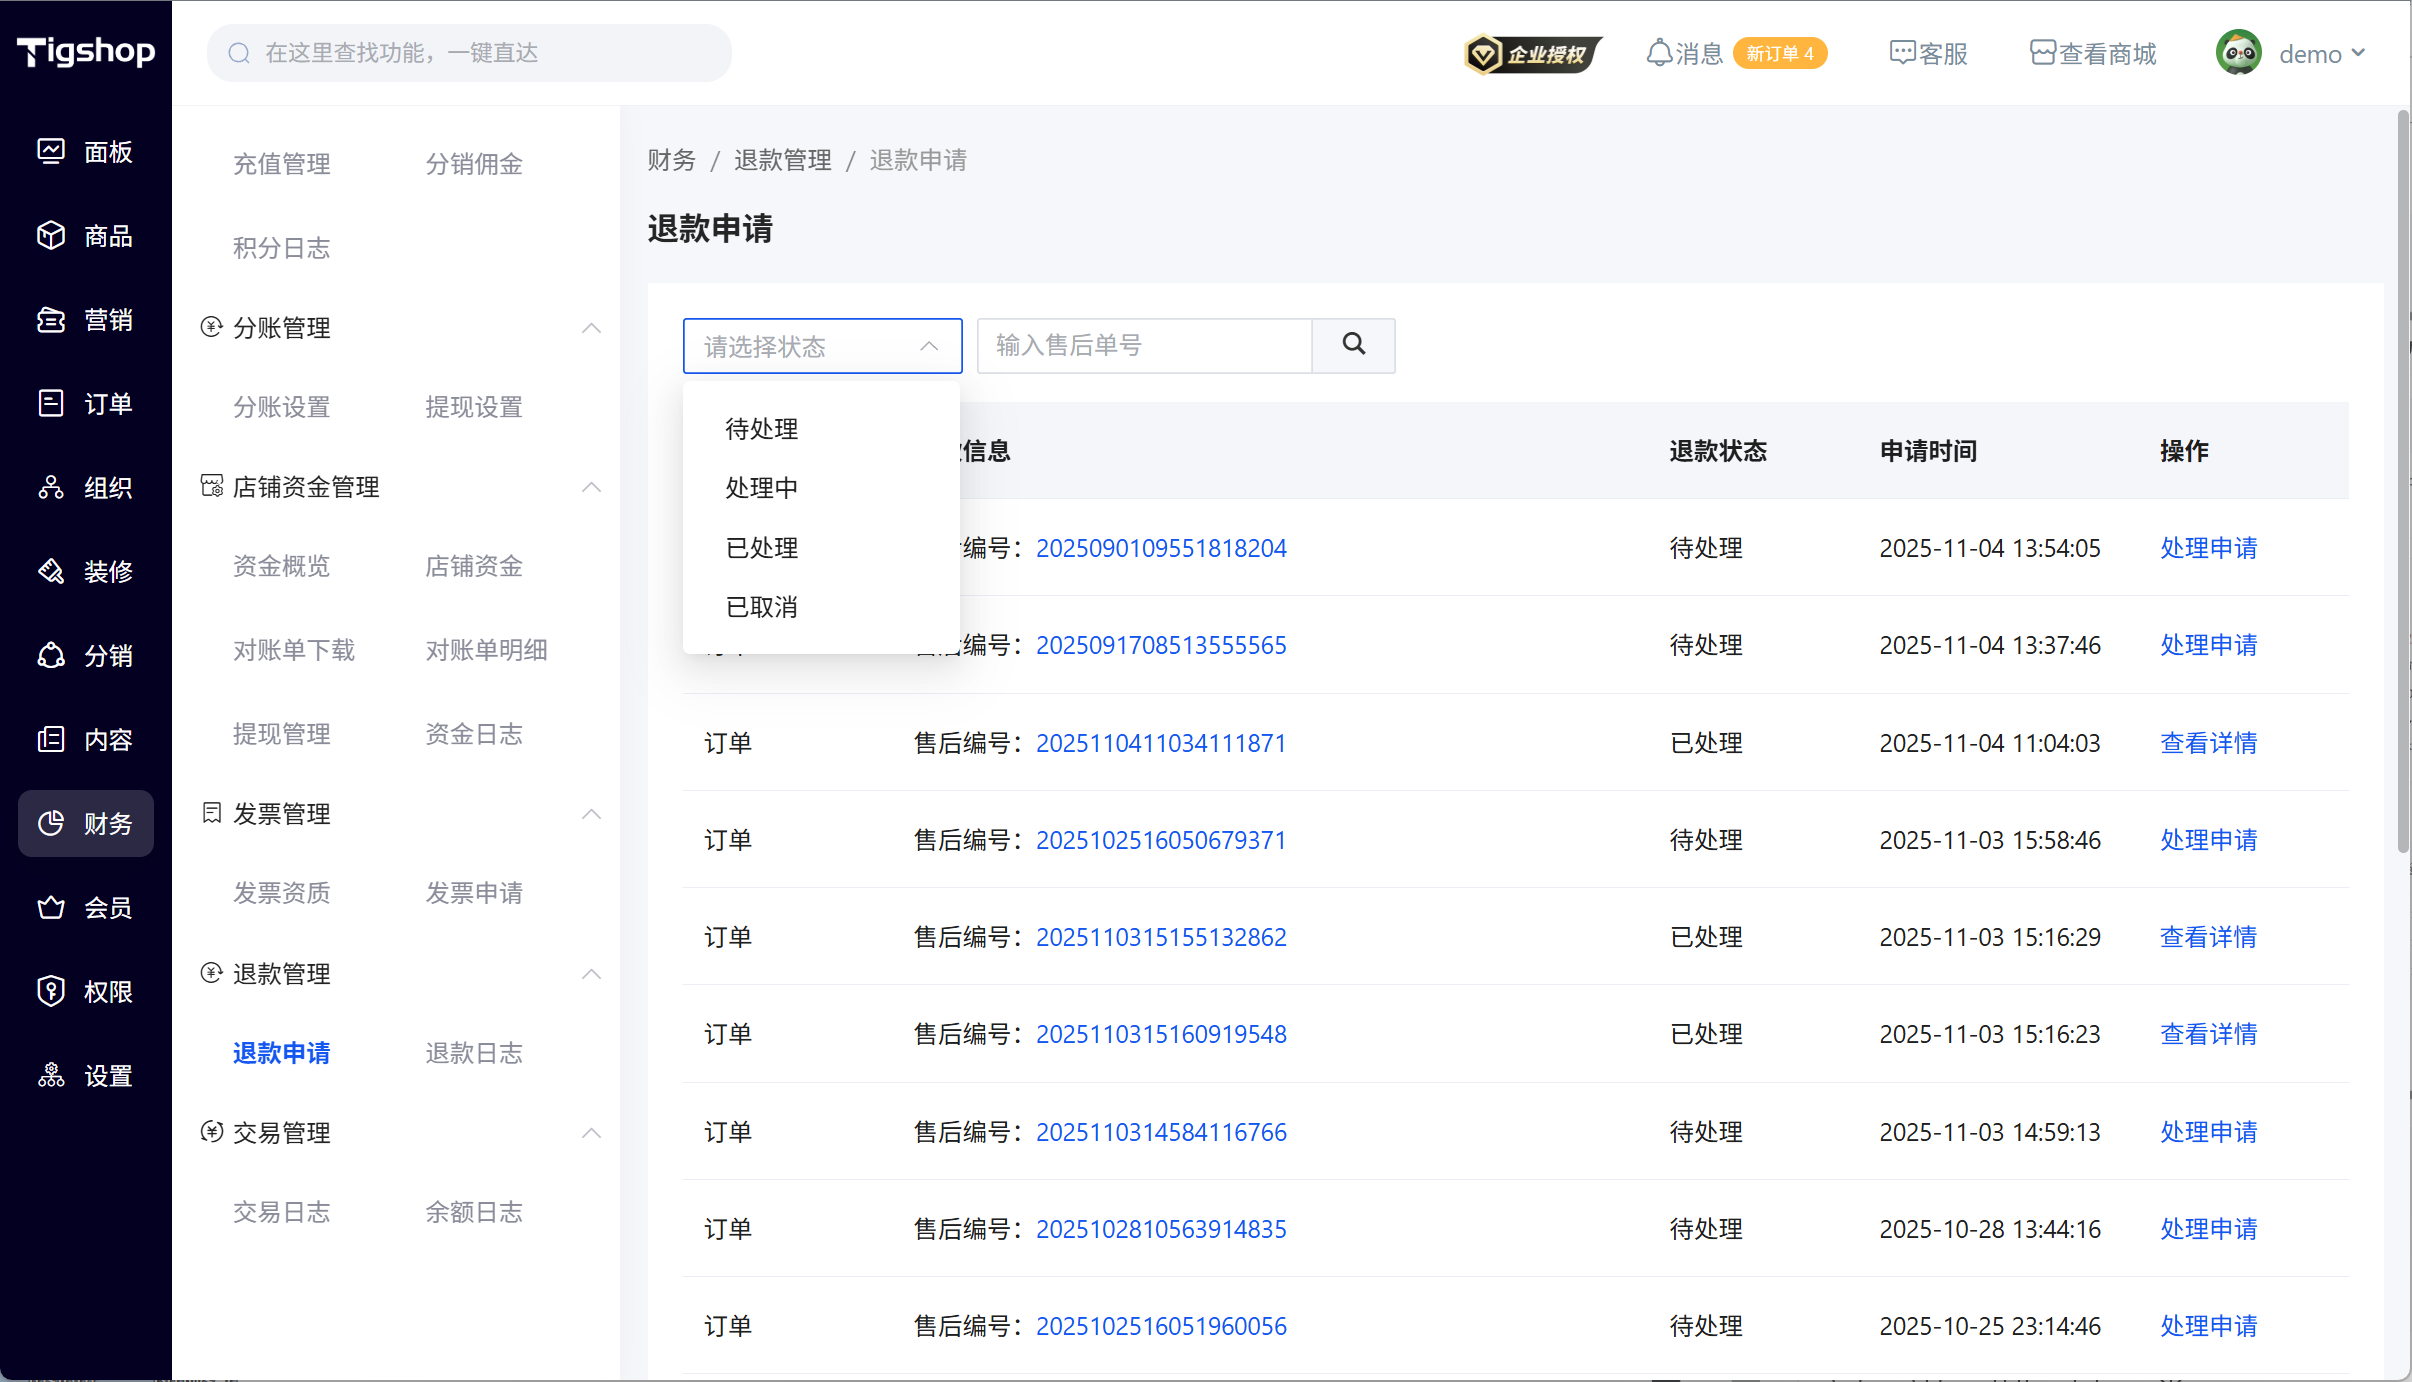Open 客服 customer service chat icon

(x=1901, y=53)
